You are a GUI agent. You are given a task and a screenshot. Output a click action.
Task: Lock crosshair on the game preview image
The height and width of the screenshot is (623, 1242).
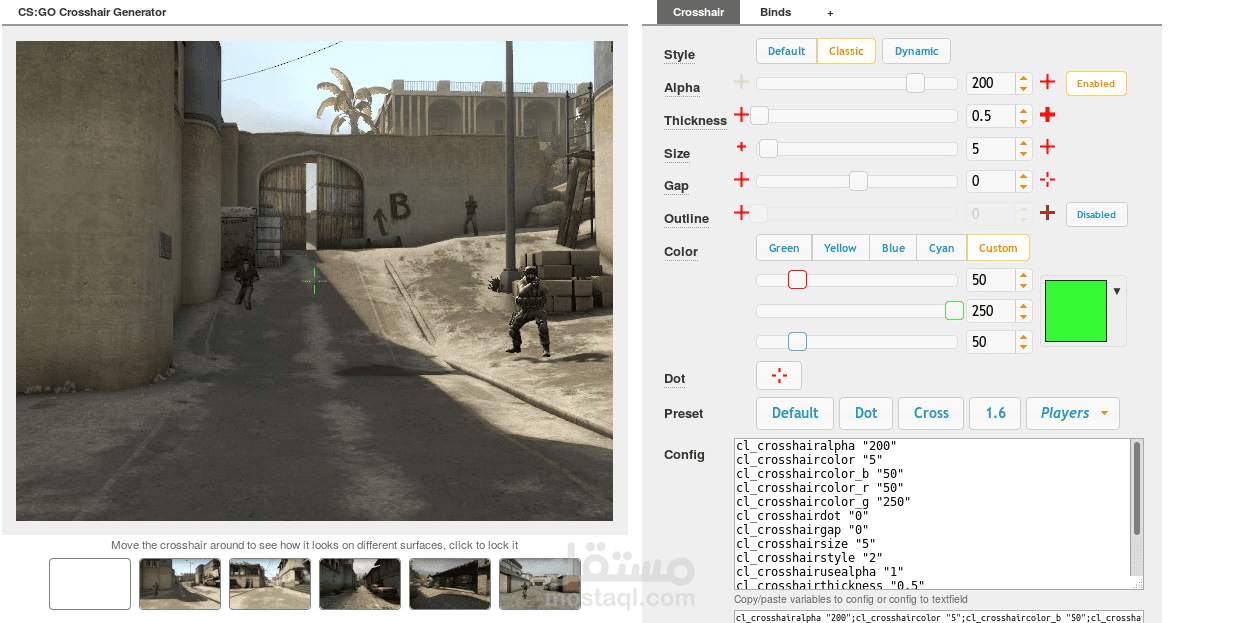tap(314, 281)
